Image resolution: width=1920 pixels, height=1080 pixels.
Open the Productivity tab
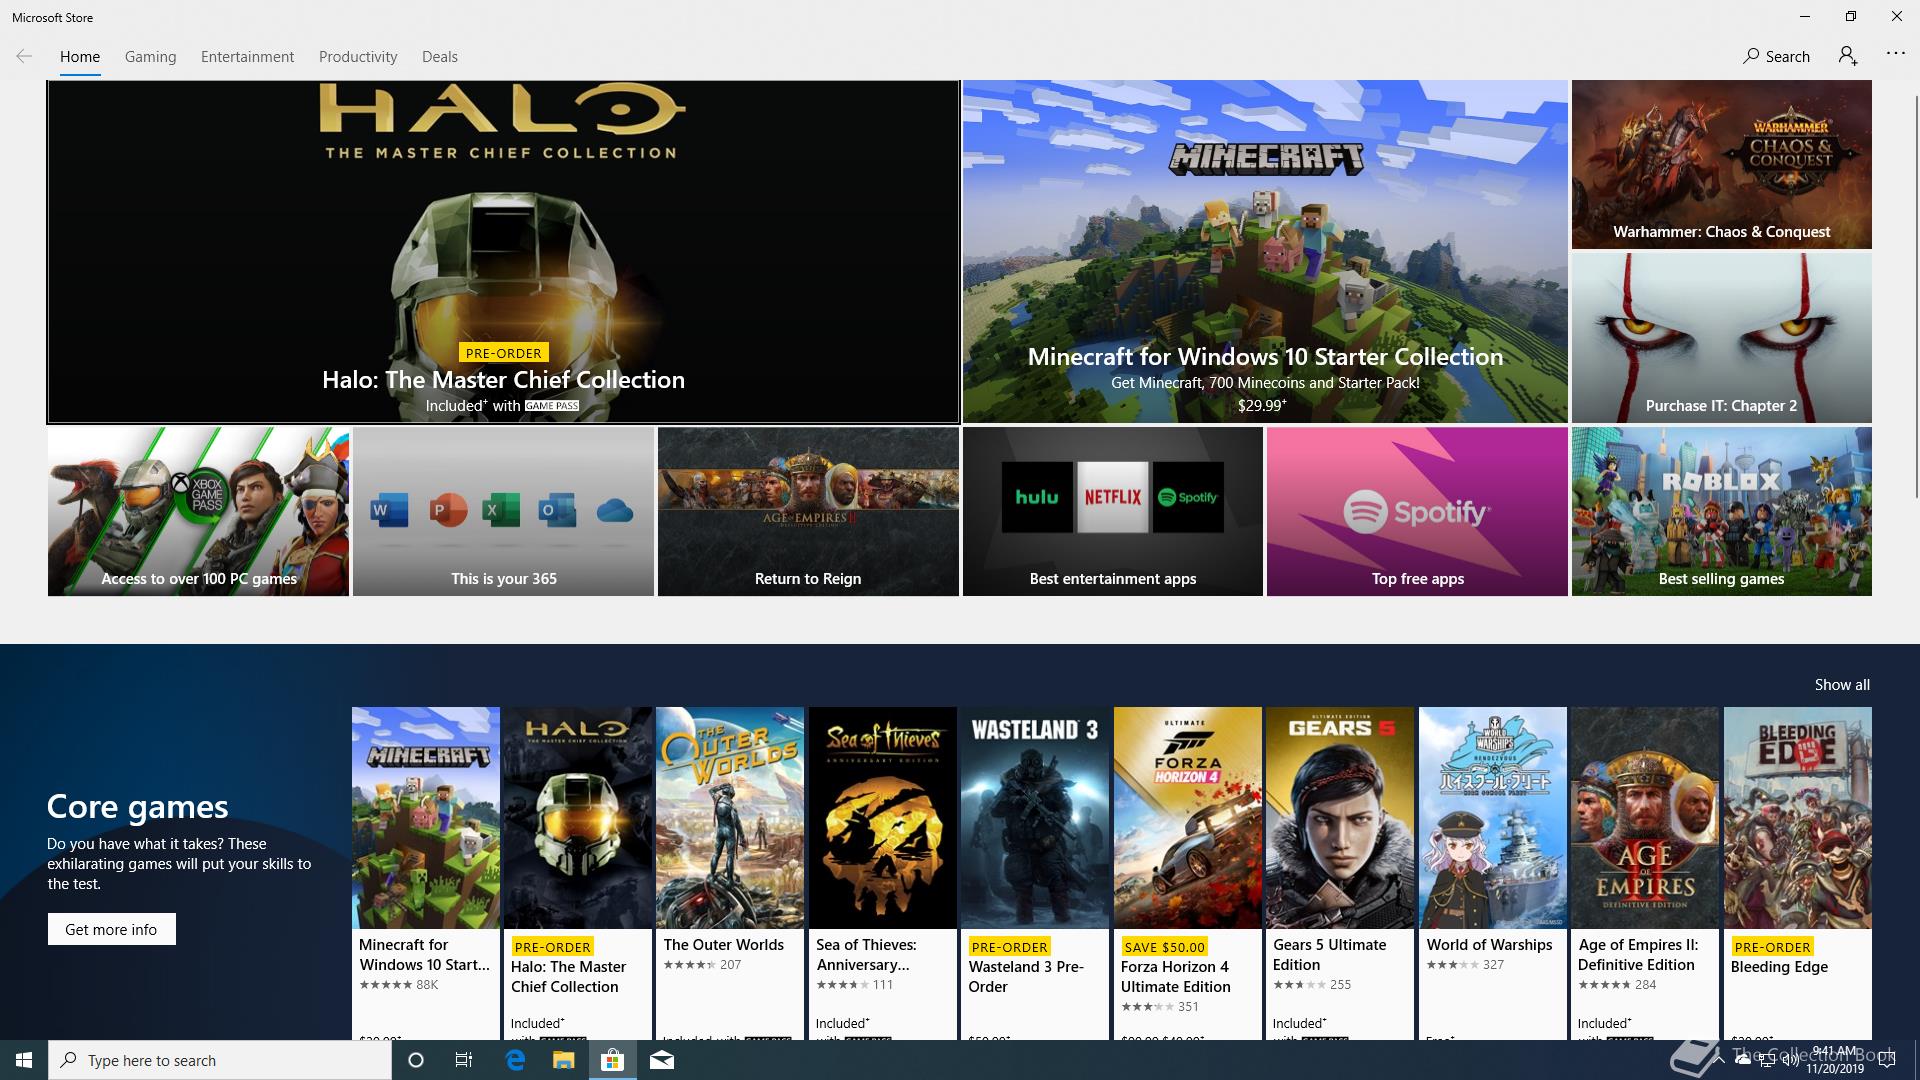point(358,57)
